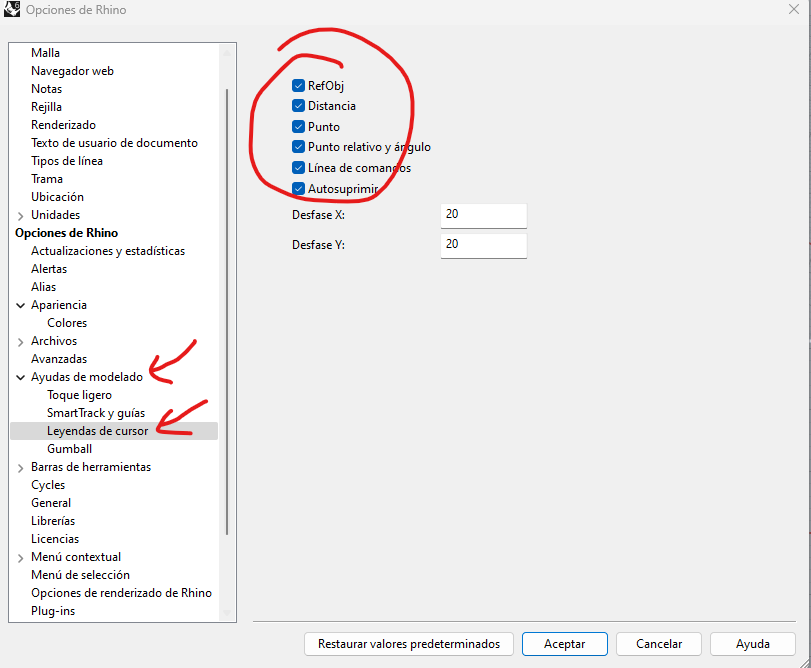Open Menú de selección page
Viewport: 811px width, 668px height.
coord(80,575)
